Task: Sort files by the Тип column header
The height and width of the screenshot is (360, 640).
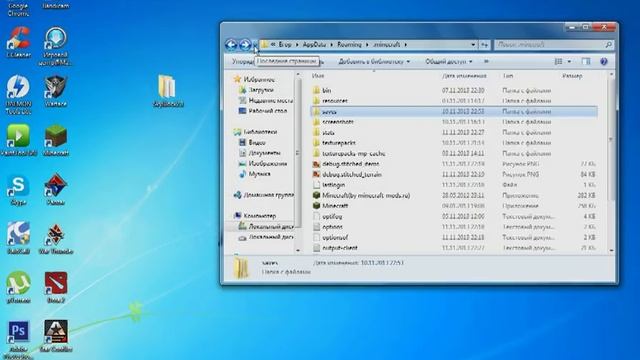Action: click(x=508, y=76)
